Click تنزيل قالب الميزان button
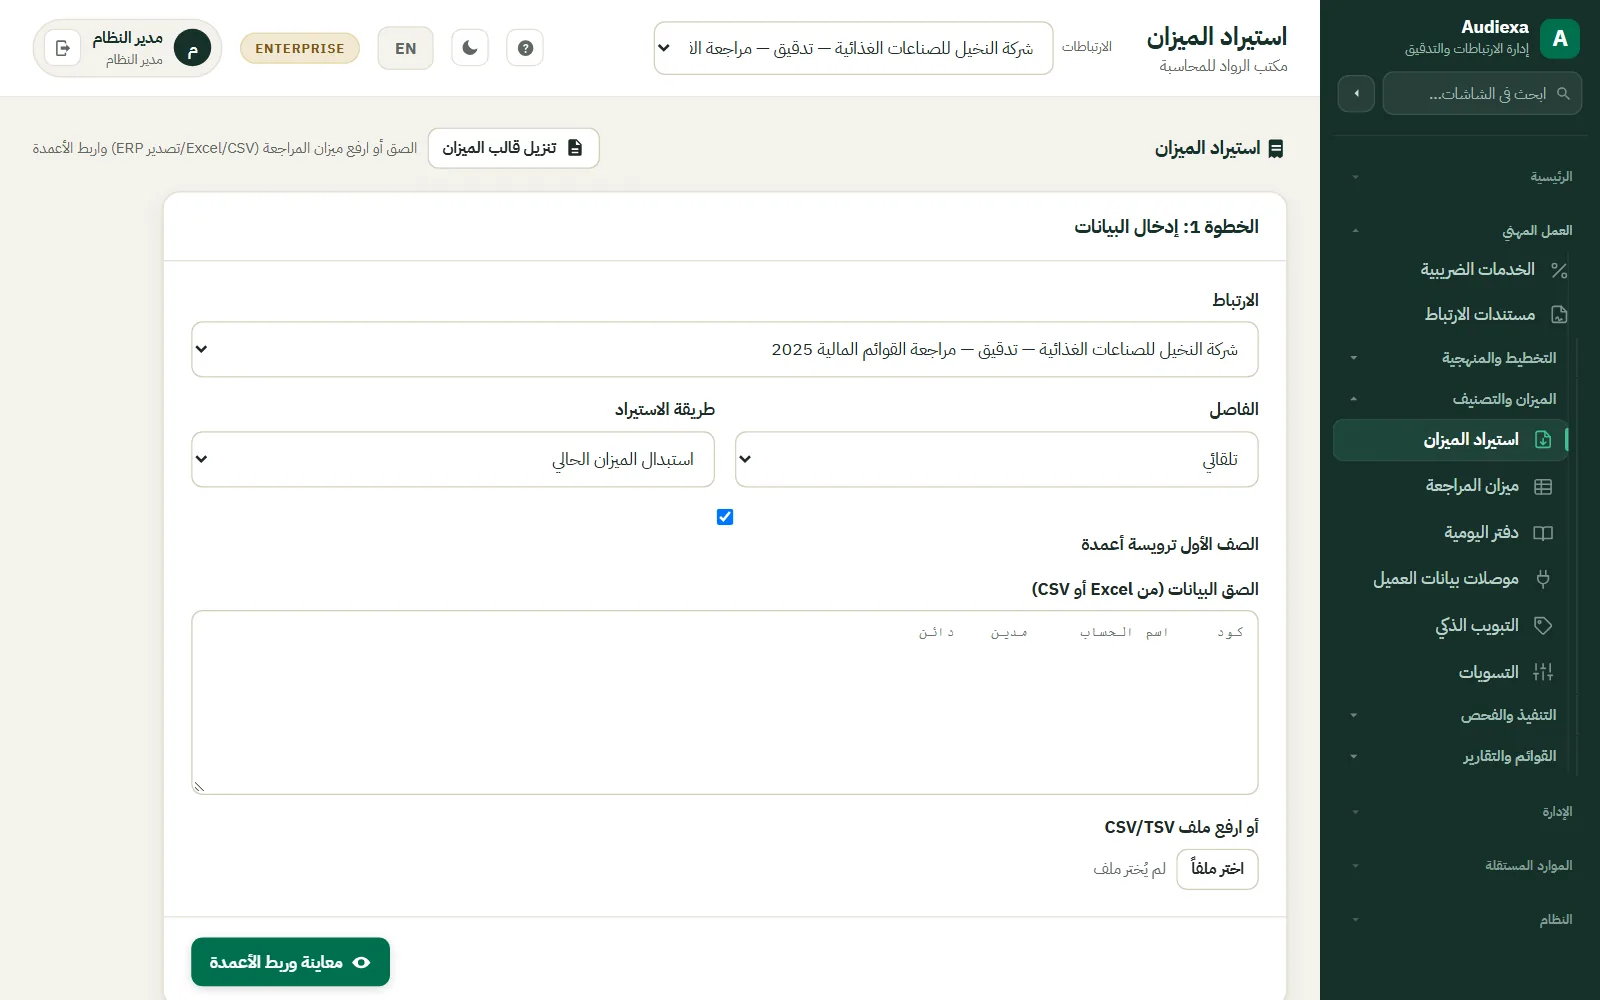 click(x=513, y=148)
